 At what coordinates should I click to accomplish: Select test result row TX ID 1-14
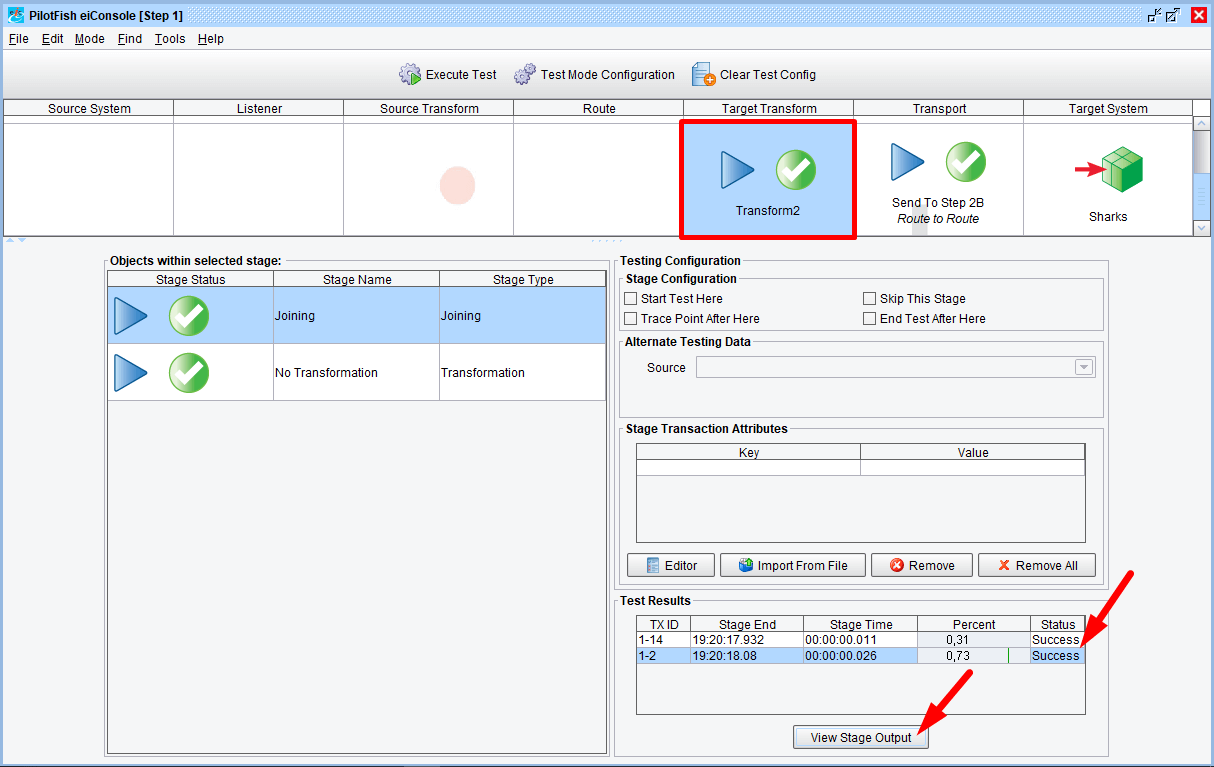click(x=860, y=640)
